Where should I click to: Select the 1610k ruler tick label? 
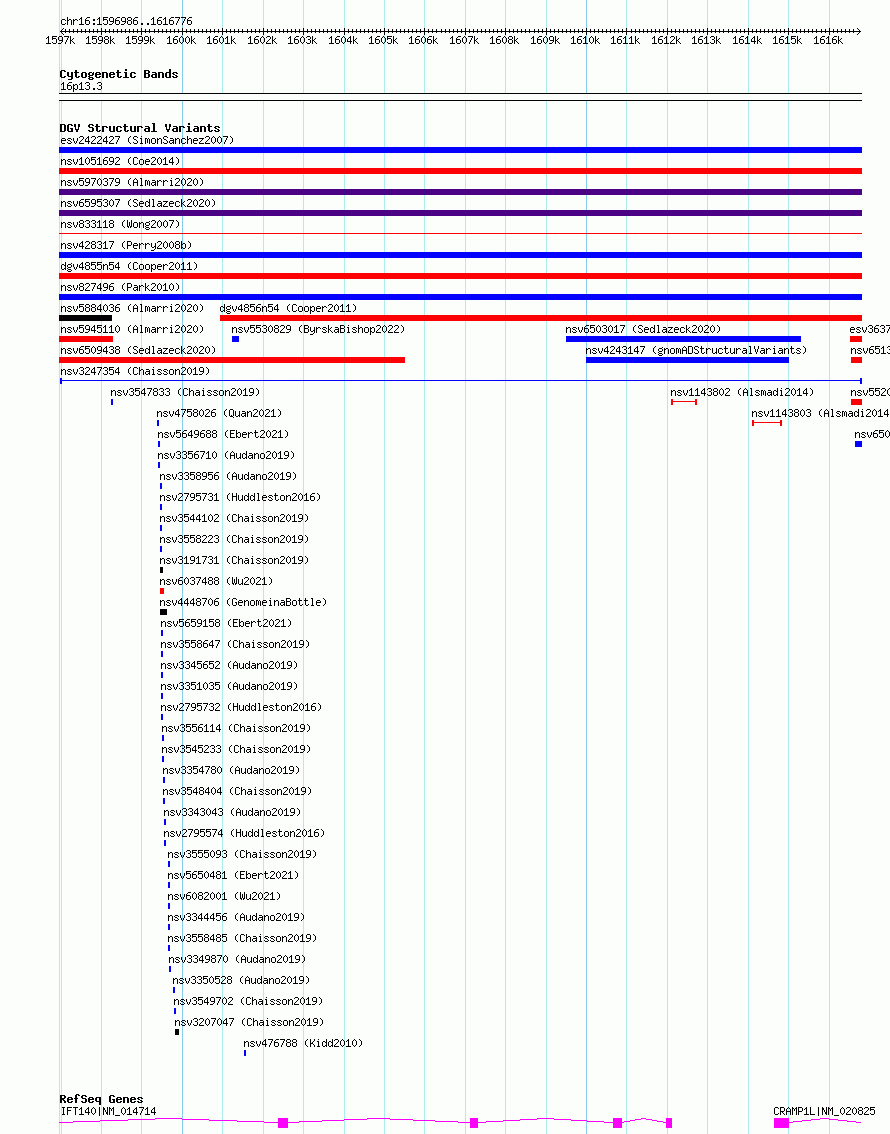[x=585, y=40]
